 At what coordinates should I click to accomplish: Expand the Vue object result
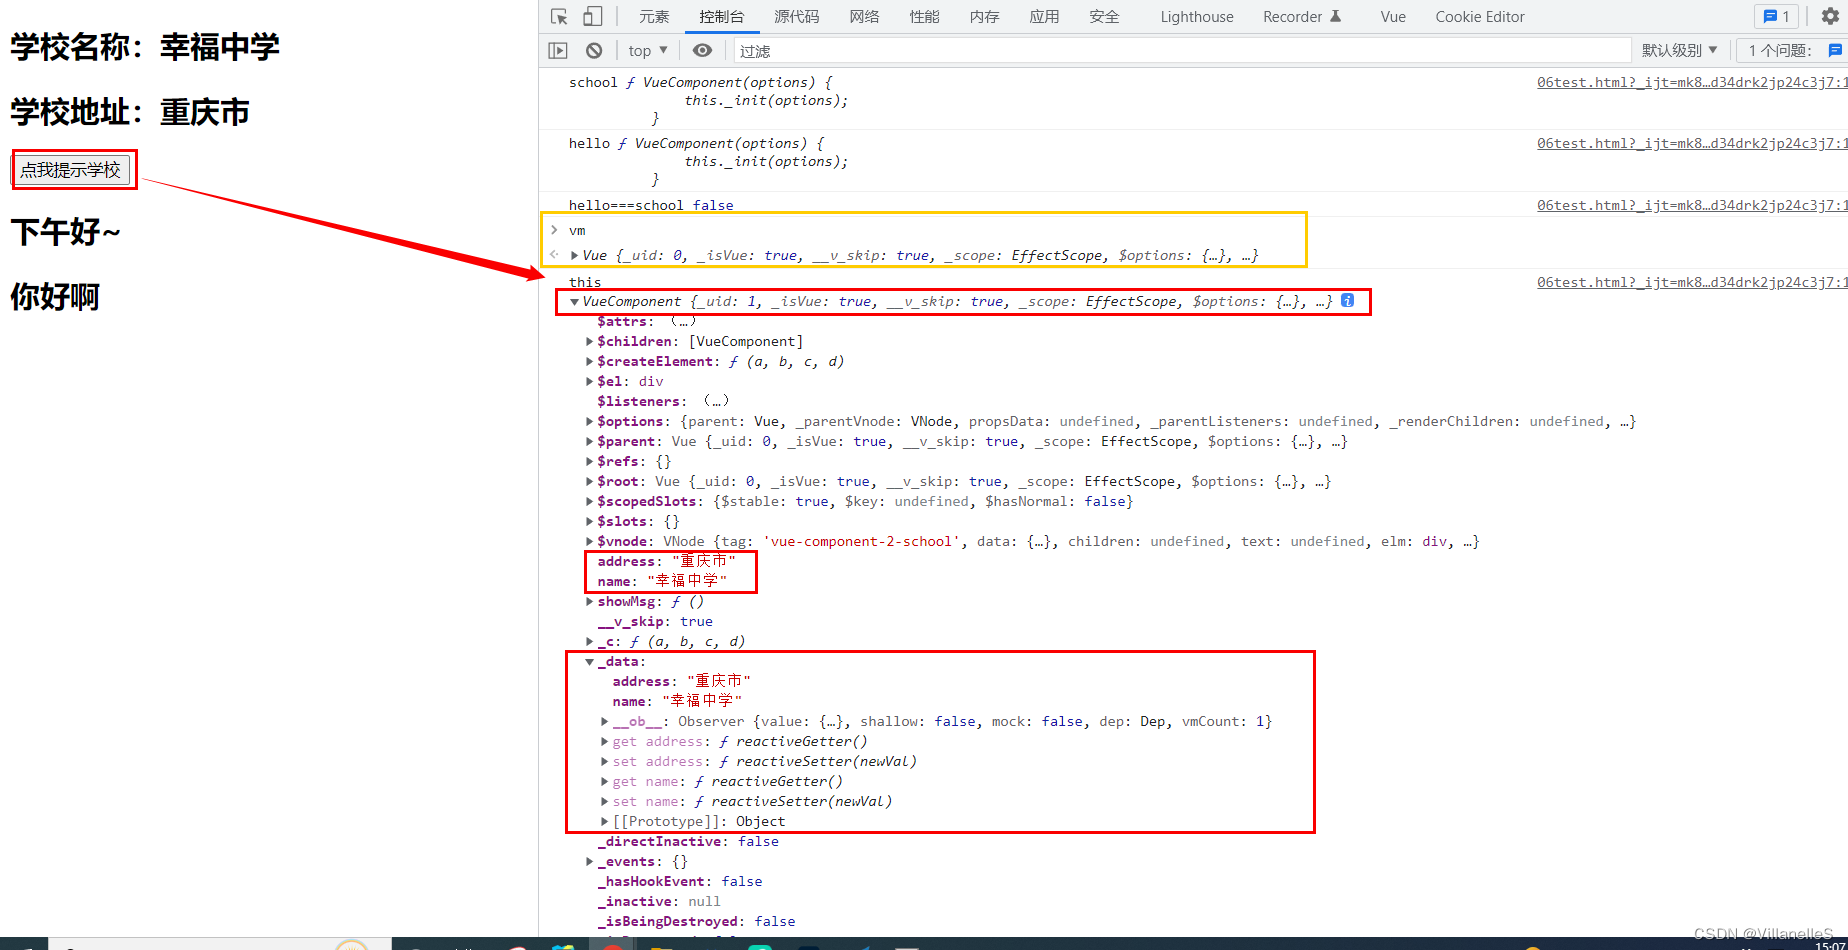(x=575, y=255)
